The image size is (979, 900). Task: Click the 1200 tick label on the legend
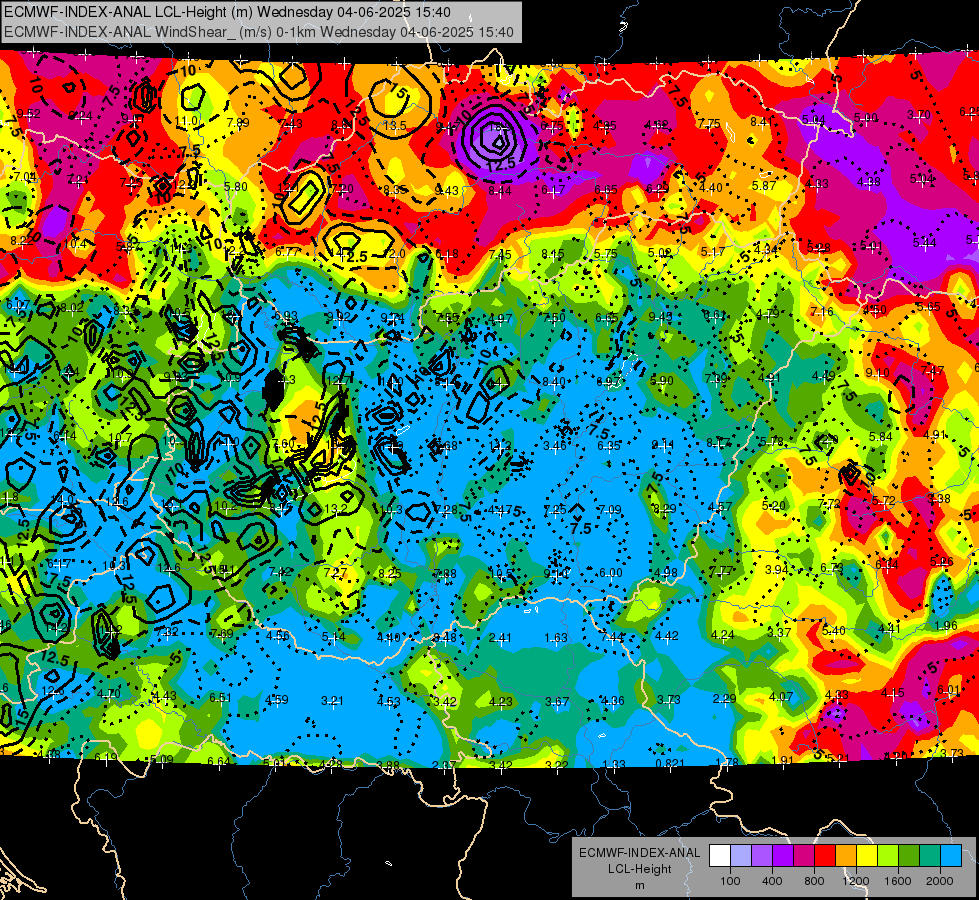pyautogui.click(x=856, y=881)
